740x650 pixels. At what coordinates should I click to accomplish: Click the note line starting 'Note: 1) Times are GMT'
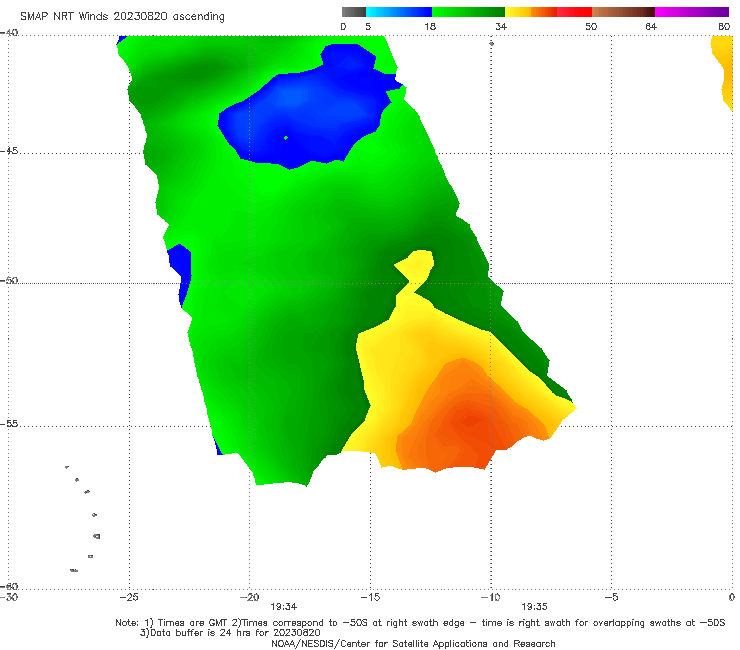(x=420, y=623)
